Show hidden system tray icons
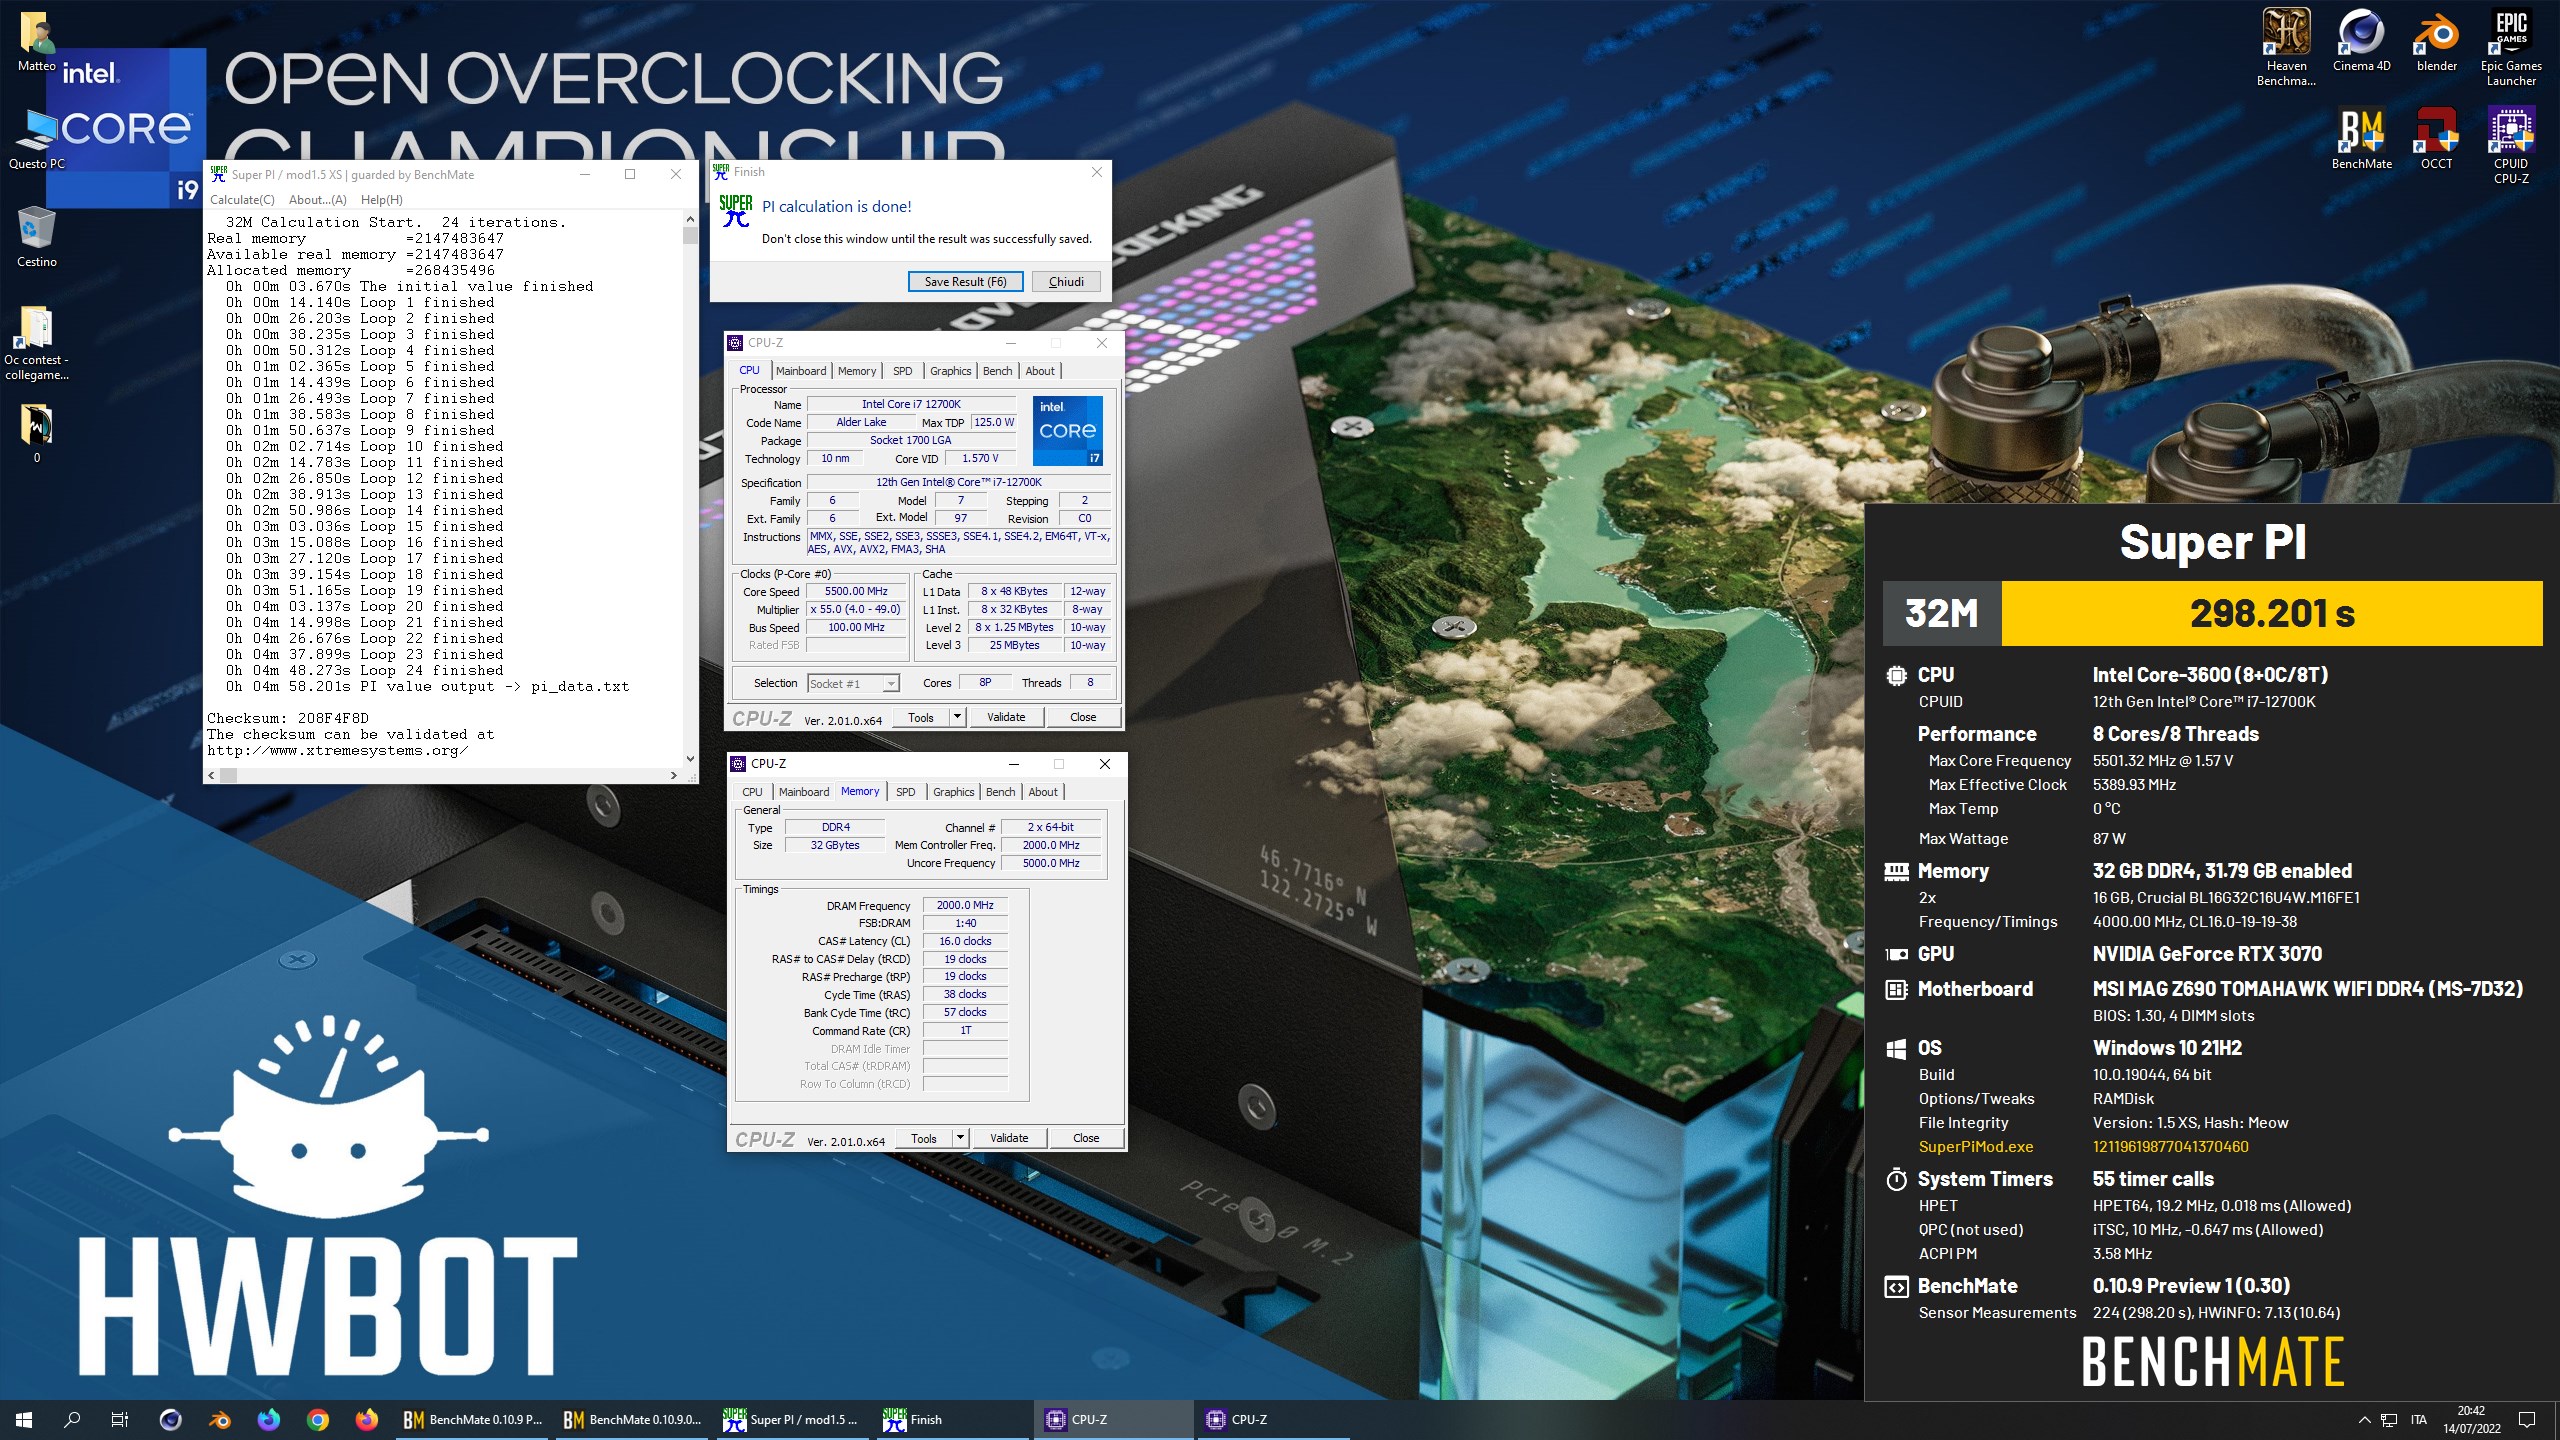This screenshot has height=1440, width=2560. (x=2364, y=1419)
